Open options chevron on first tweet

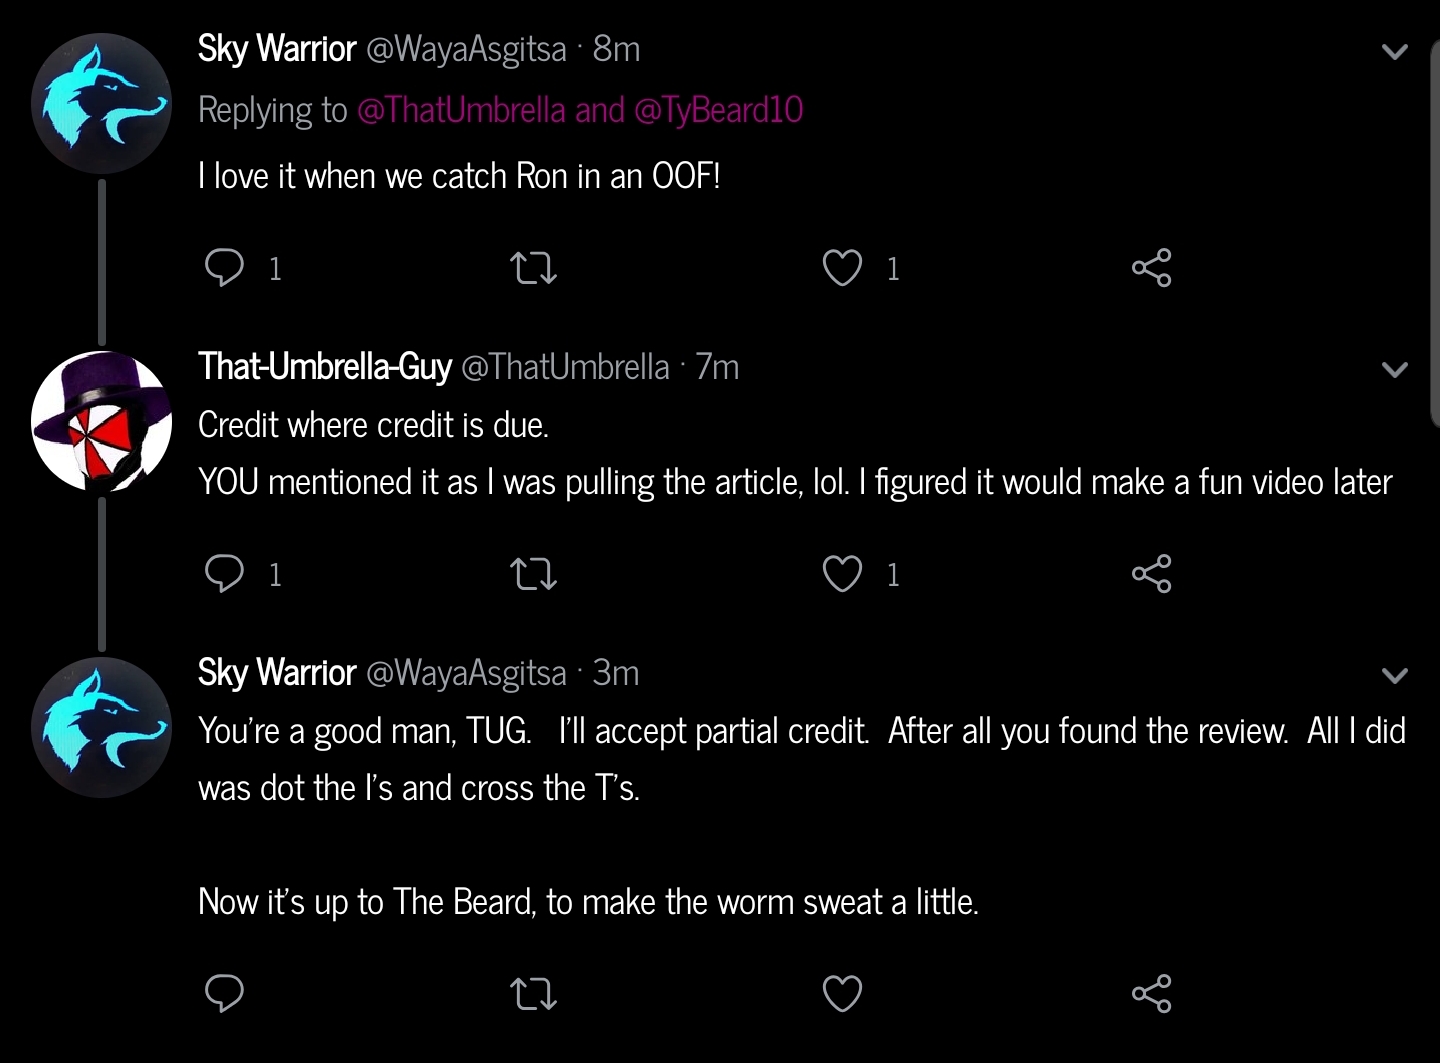tap(1395, 52)
